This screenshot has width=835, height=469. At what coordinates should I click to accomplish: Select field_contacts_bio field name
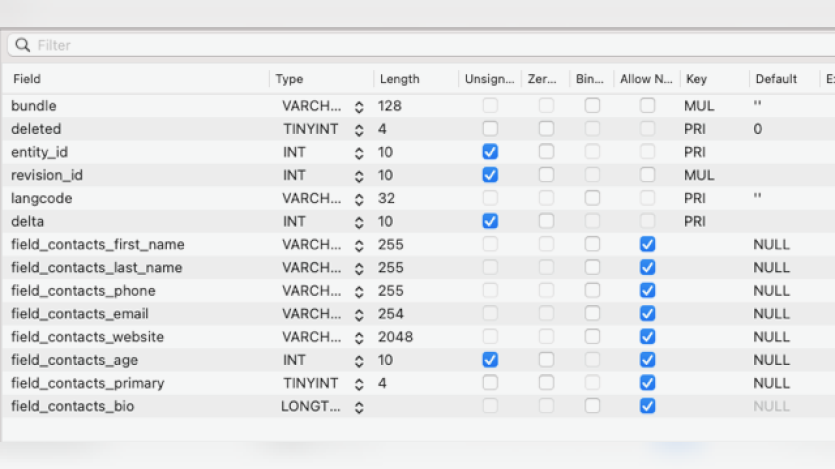[72, 406]
